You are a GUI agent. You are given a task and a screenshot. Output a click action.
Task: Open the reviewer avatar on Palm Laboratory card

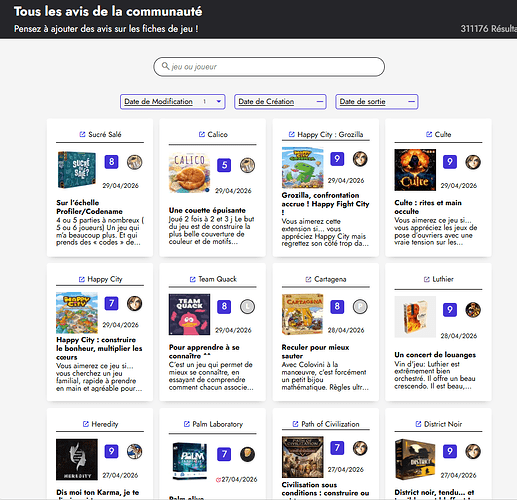247,454
